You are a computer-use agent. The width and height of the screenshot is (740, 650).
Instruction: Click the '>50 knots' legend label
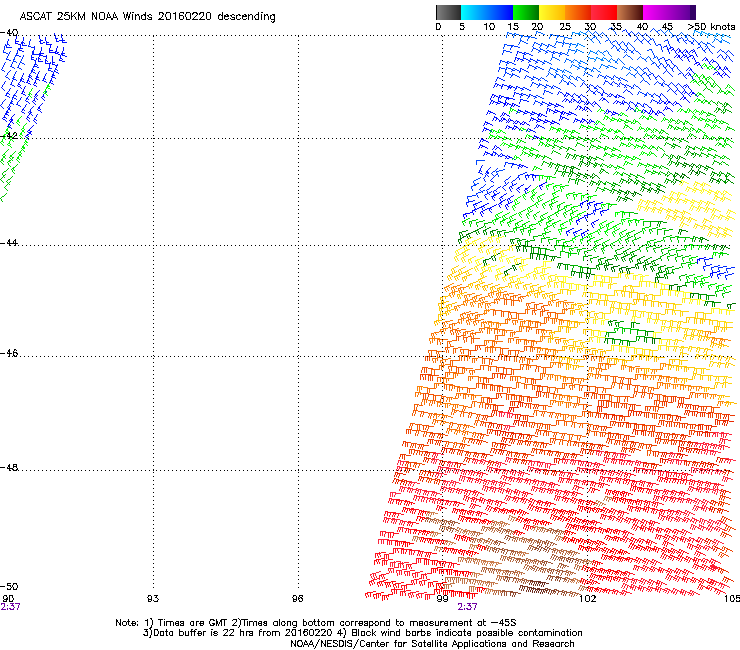tap(711, 27)
